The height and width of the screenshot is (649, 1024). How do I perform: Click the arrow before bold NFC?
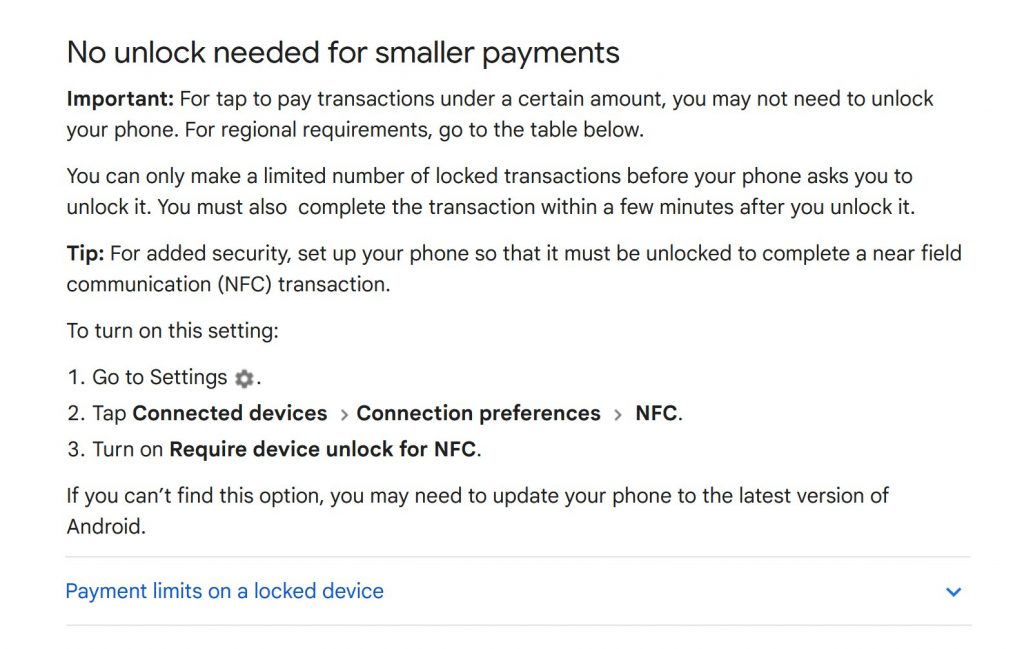[x=617, y=415]
